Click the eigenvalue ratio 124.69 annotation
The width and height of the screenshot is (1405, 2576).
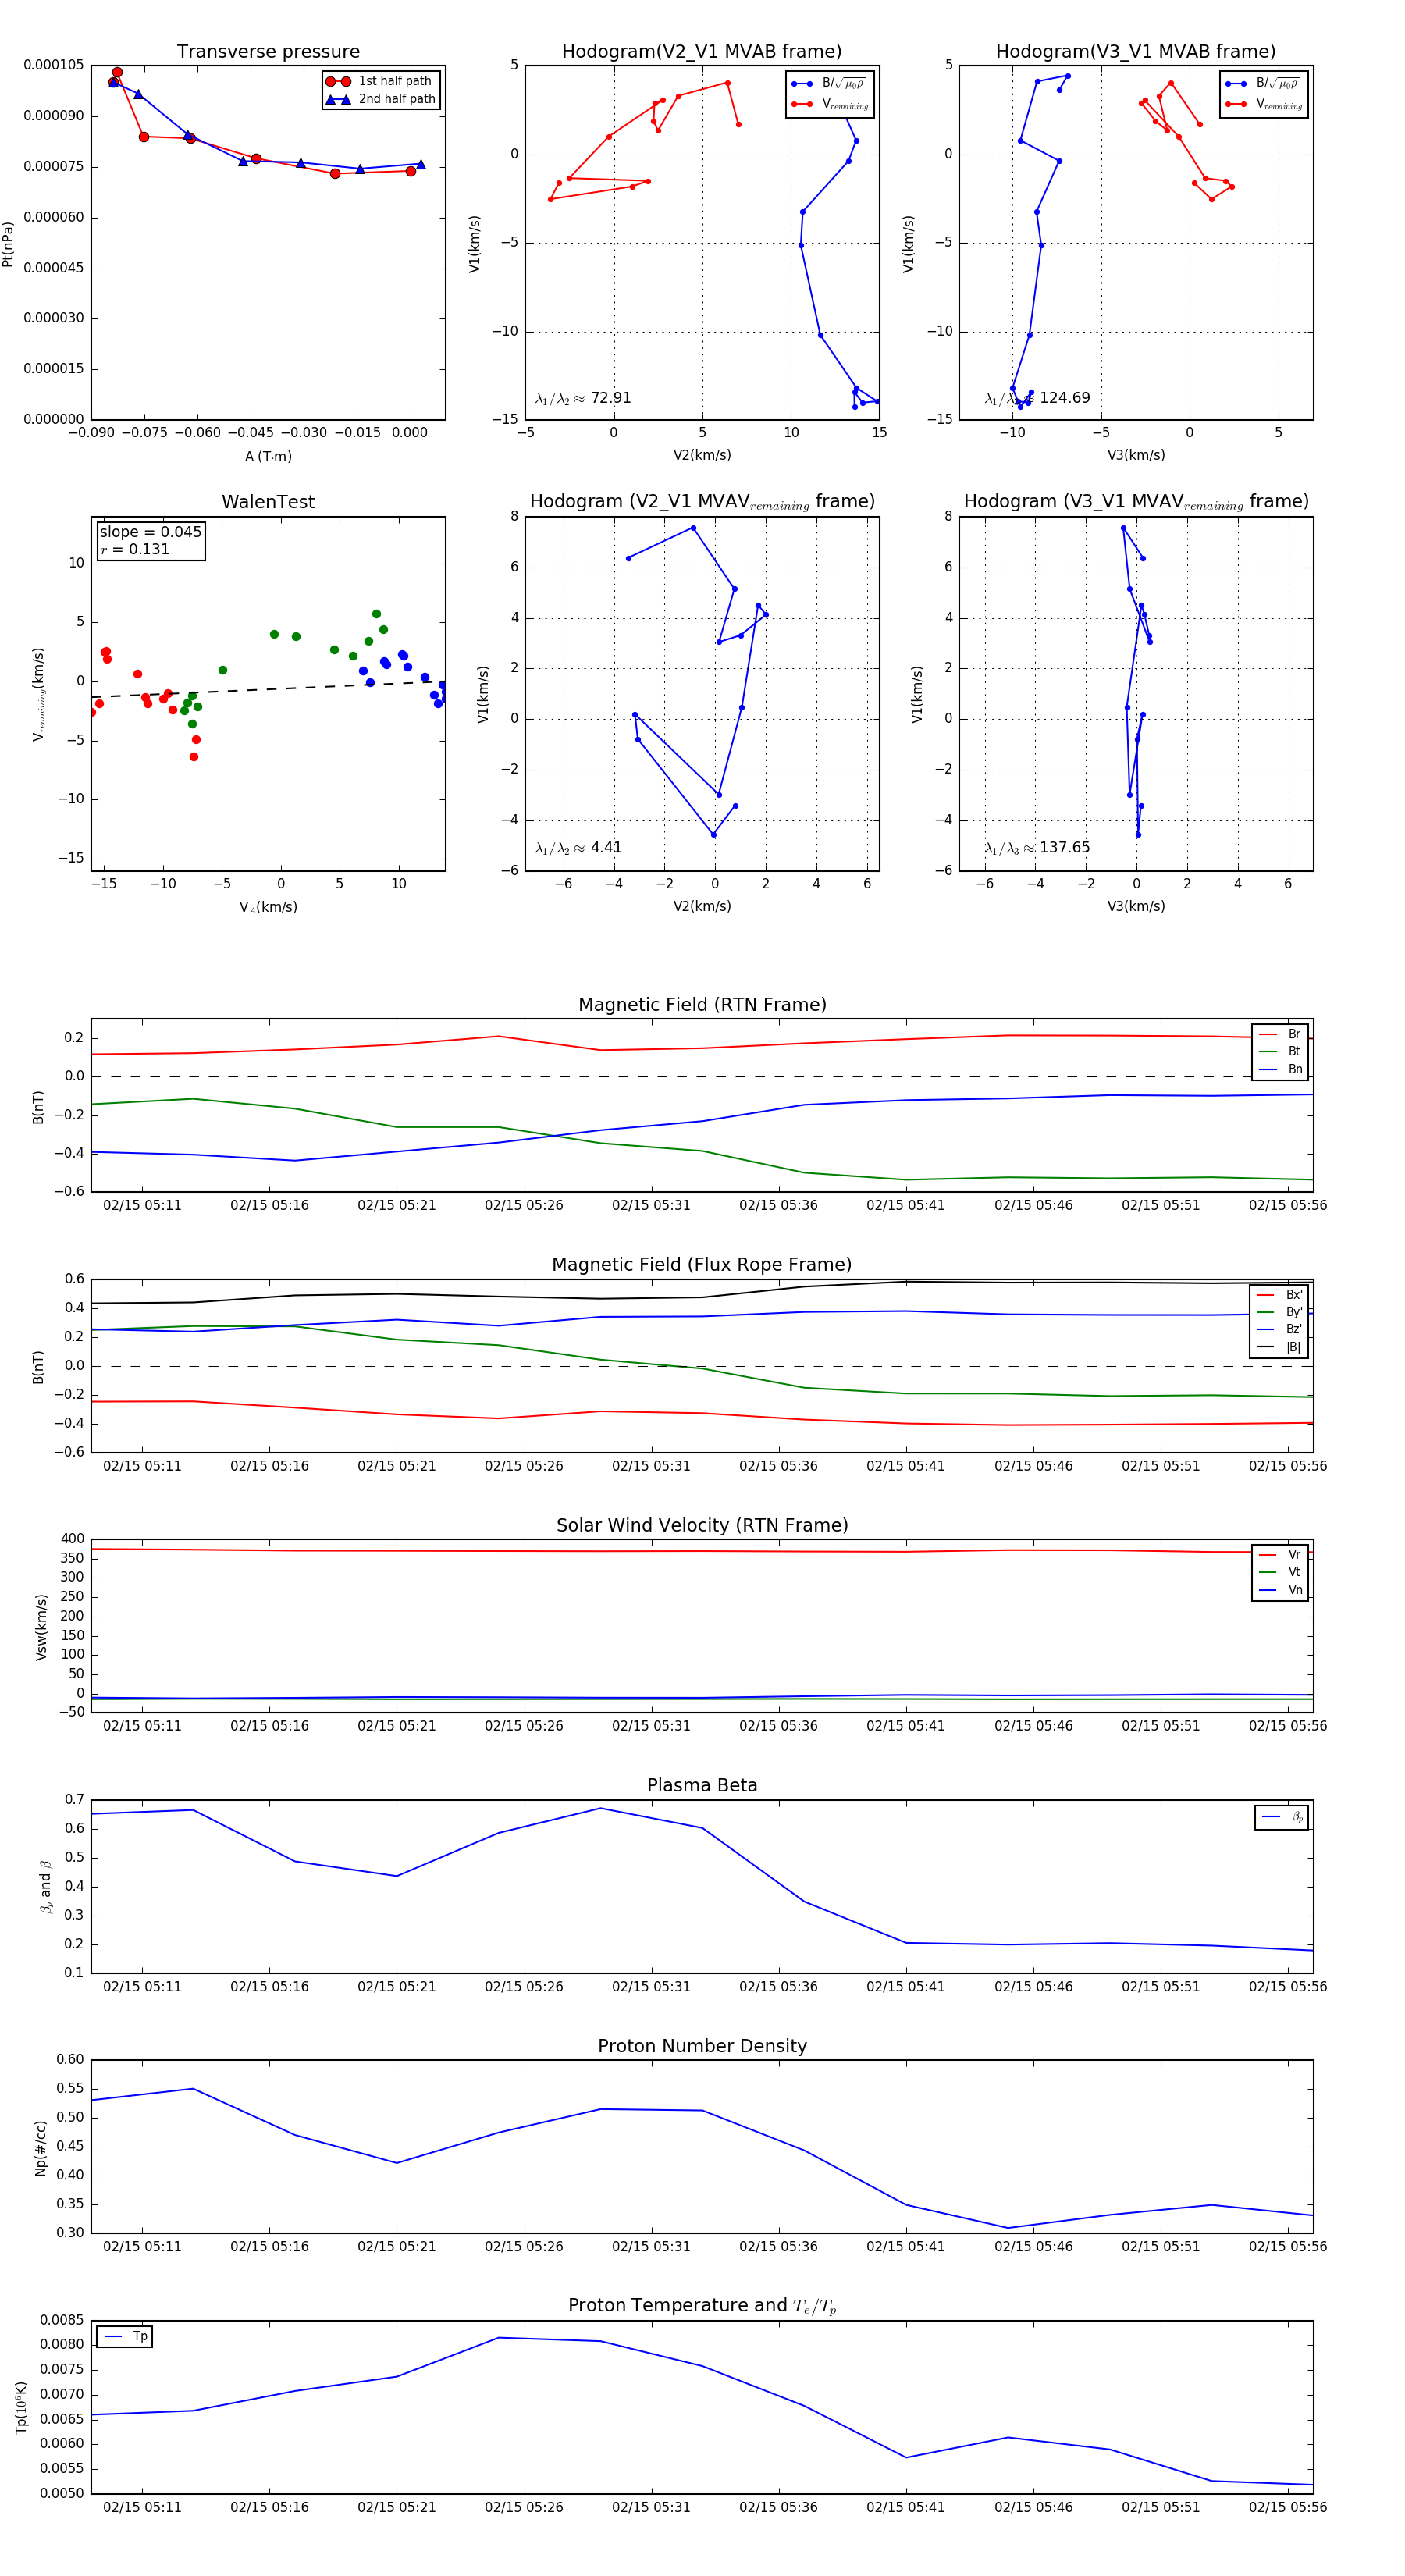pyautogui.click(x=1038, y=398)
